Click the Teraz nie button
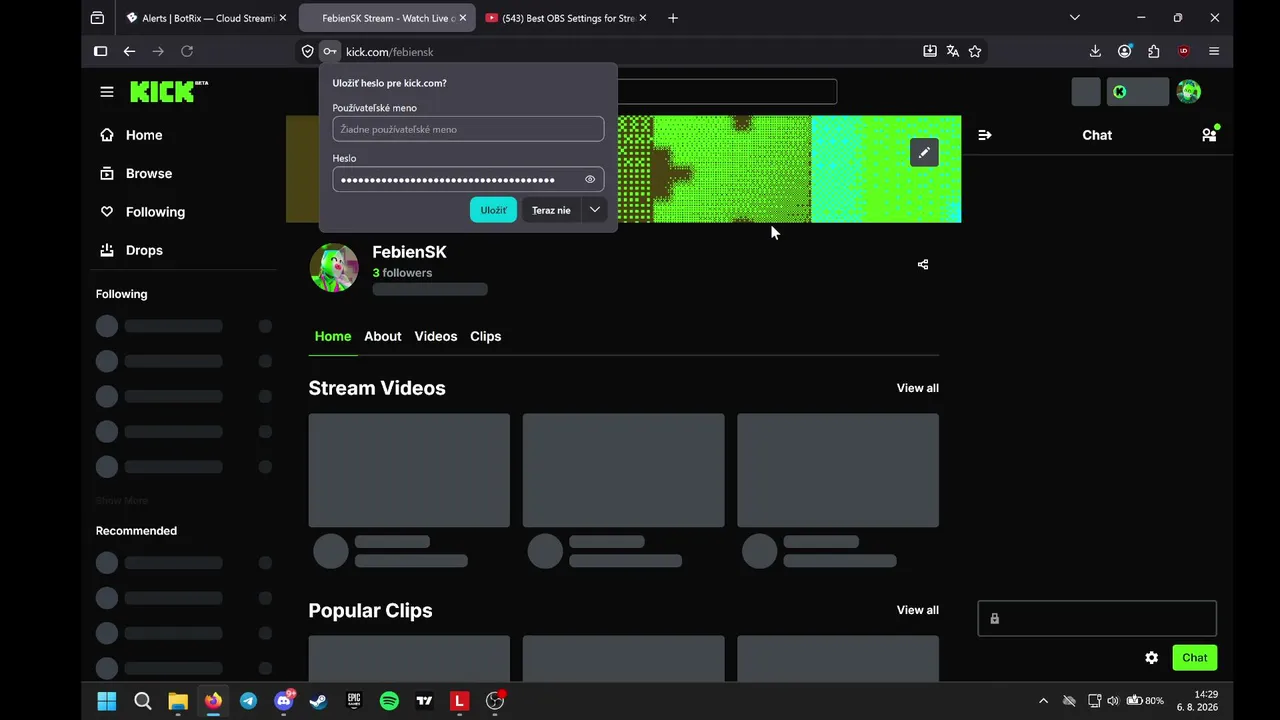Viewport: 1280px width, 720px height. point(551,210)
